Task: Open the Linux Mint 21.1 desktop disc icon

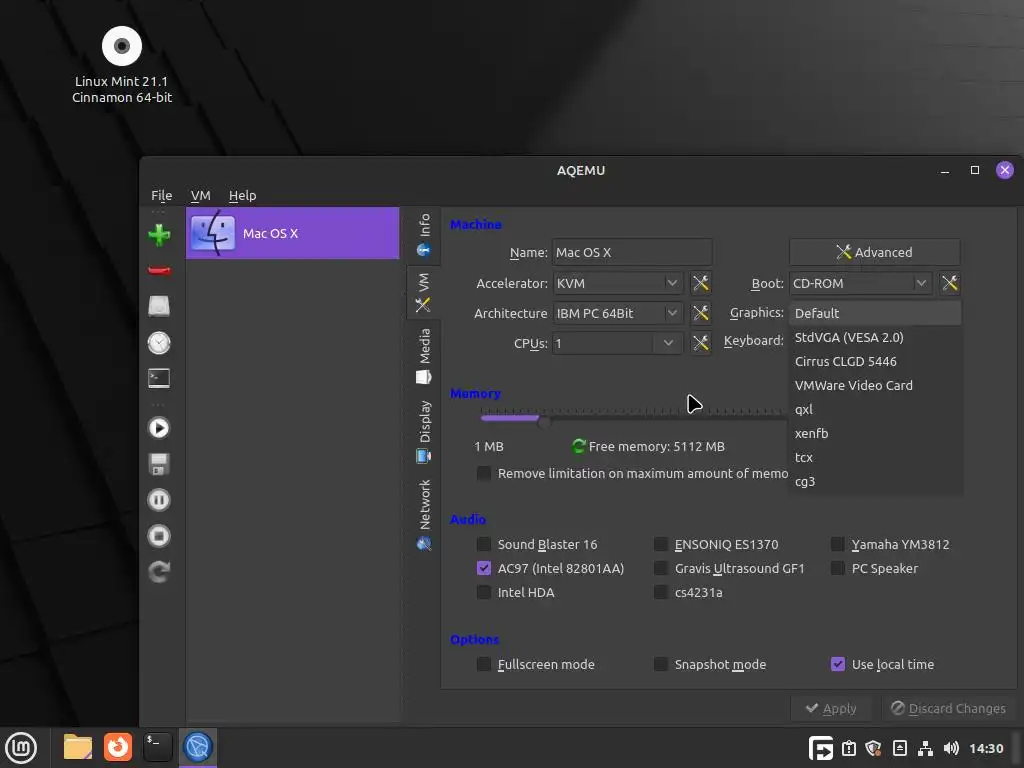Action: pos(122,46)
